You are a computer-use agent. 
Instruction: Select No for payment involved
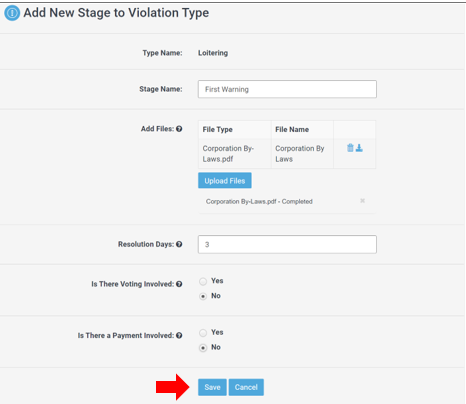click(203, 348)
